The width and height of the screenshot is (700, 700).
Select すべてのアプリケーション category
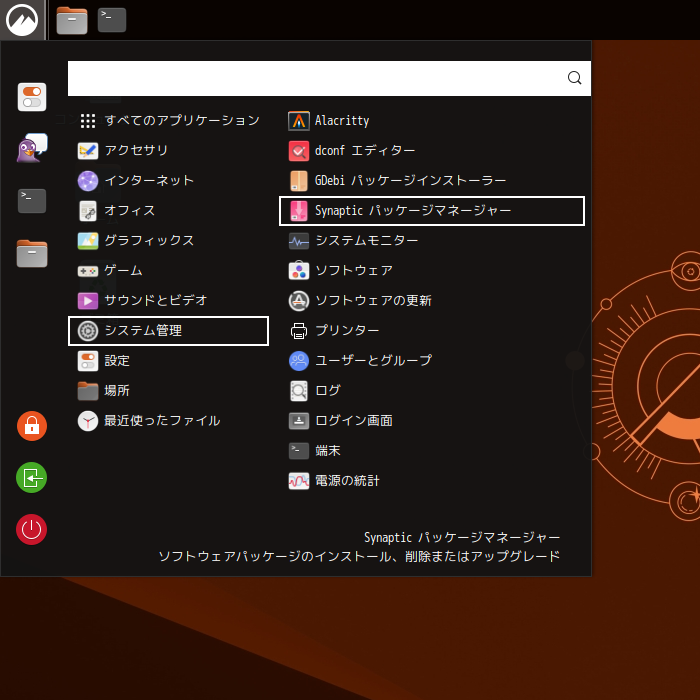[168, 121]
